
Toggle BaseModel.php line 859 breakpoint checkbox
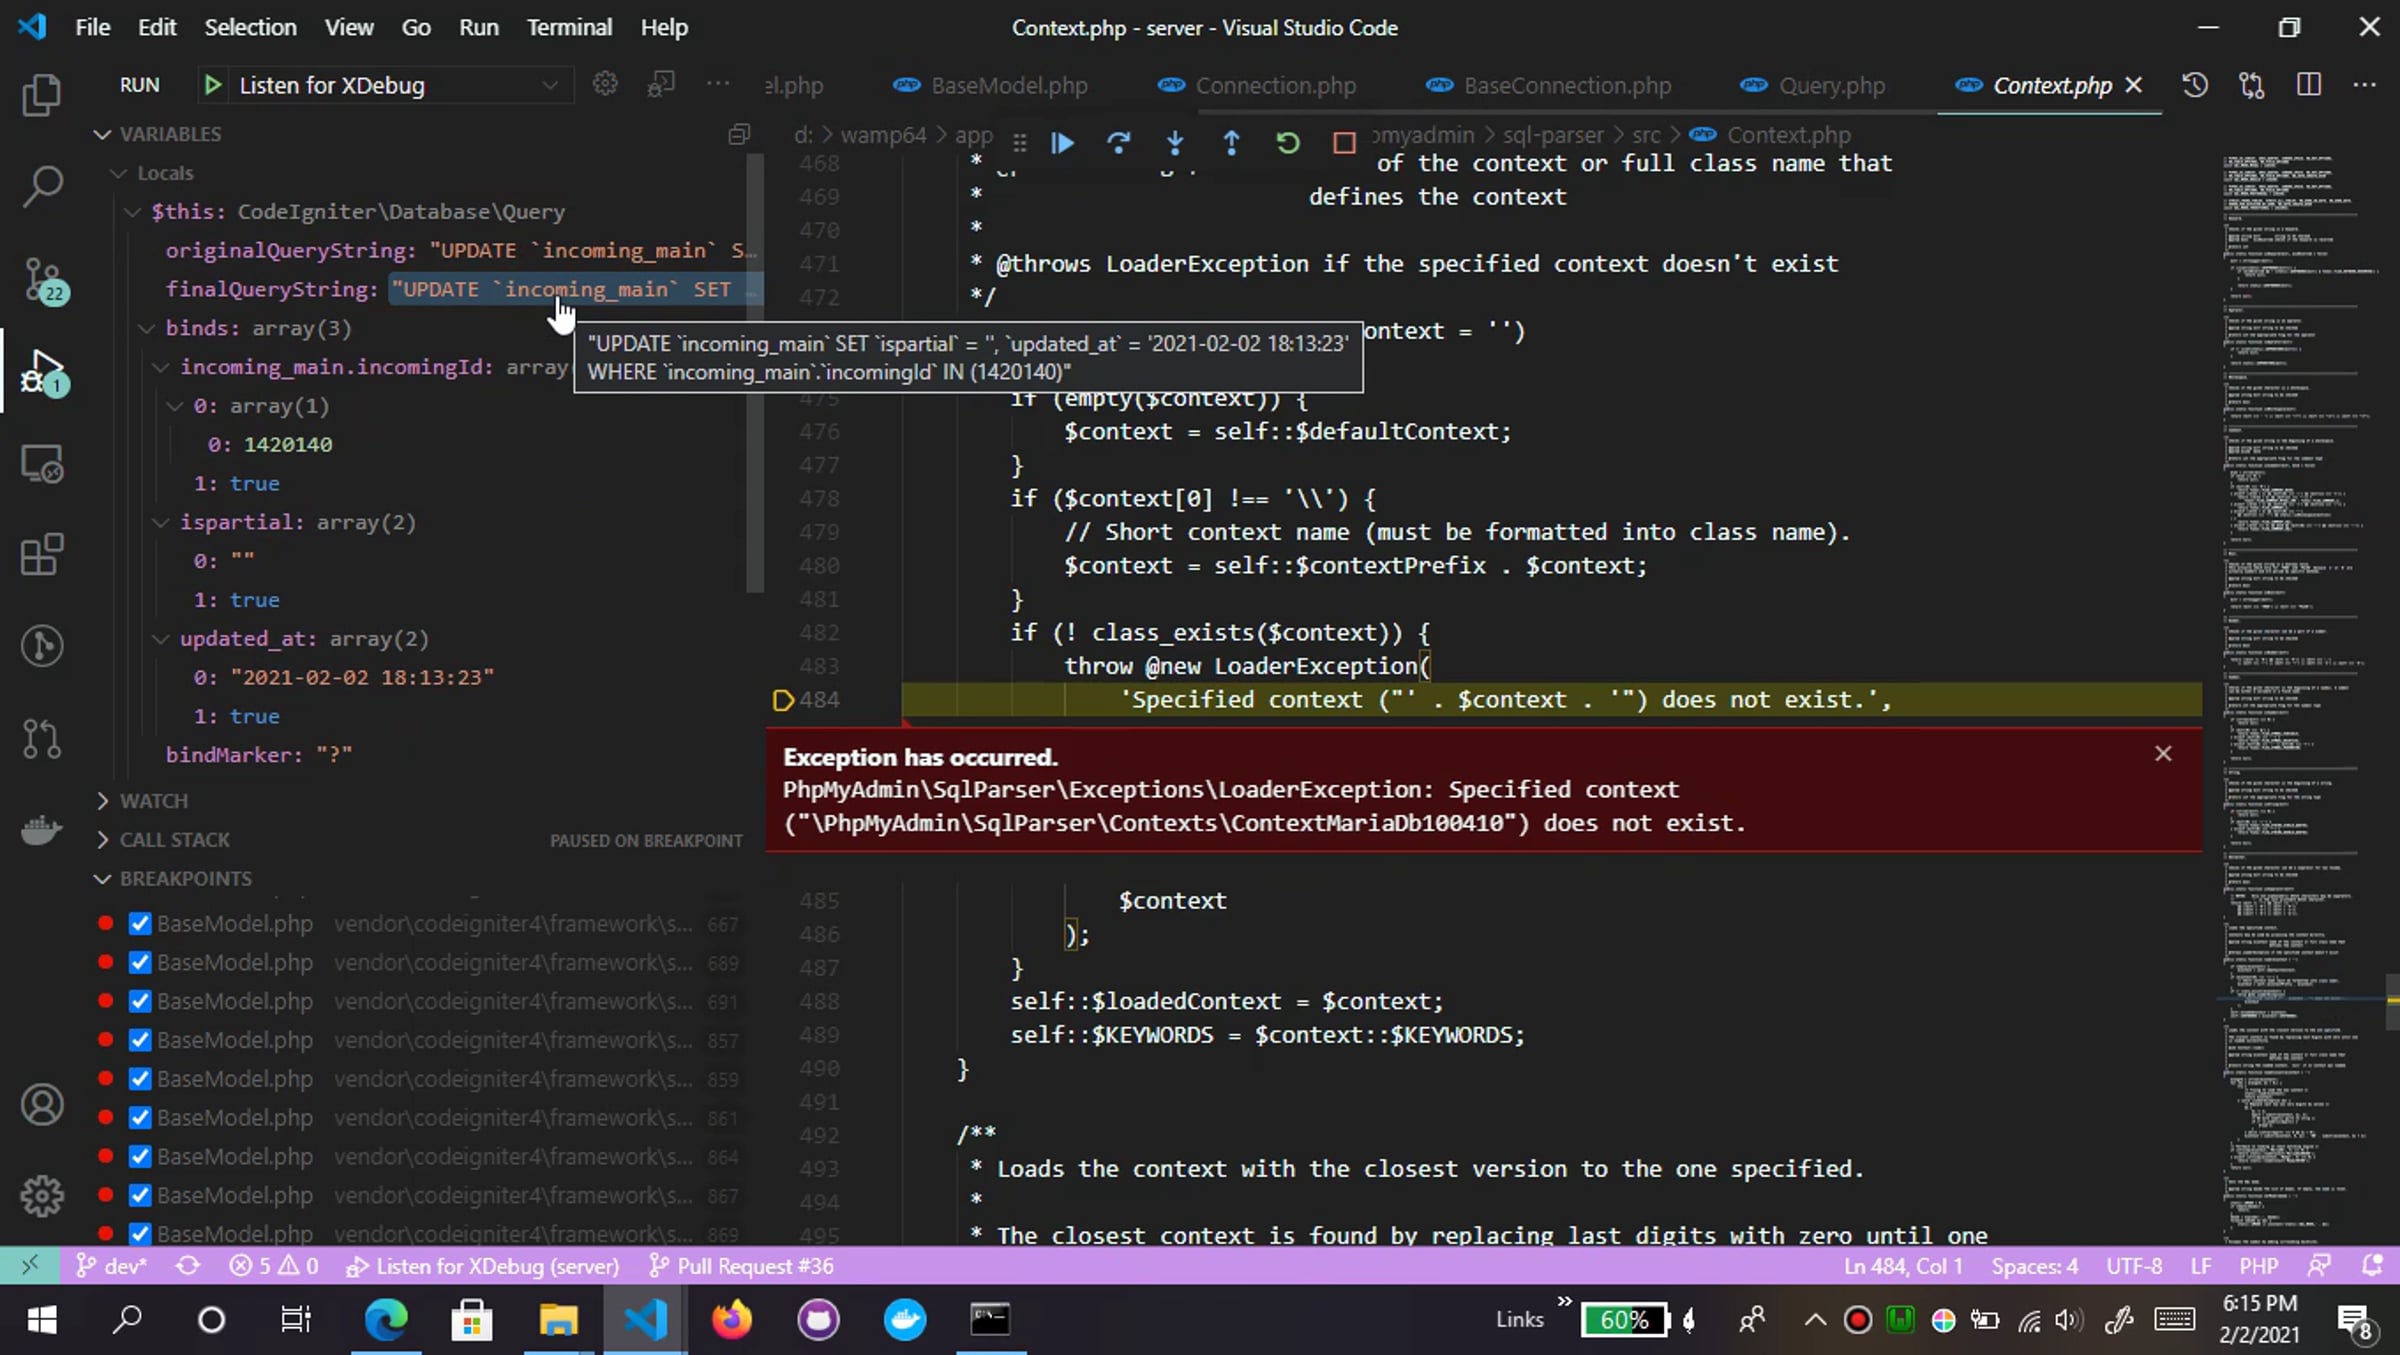pyautogui.click(x=140, y=1079)
